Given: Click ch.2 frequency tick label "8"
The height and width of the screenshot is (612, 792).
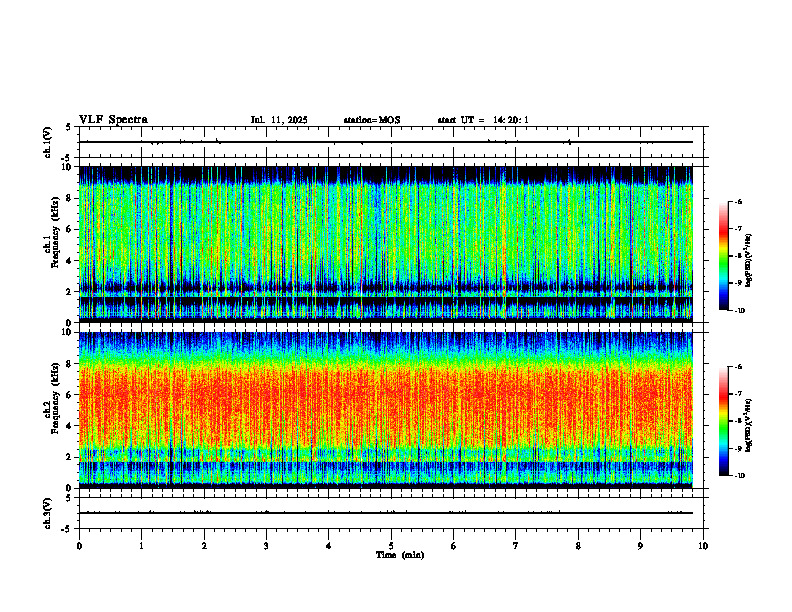Looking at the screenshot, I should (x=71, y=364).
